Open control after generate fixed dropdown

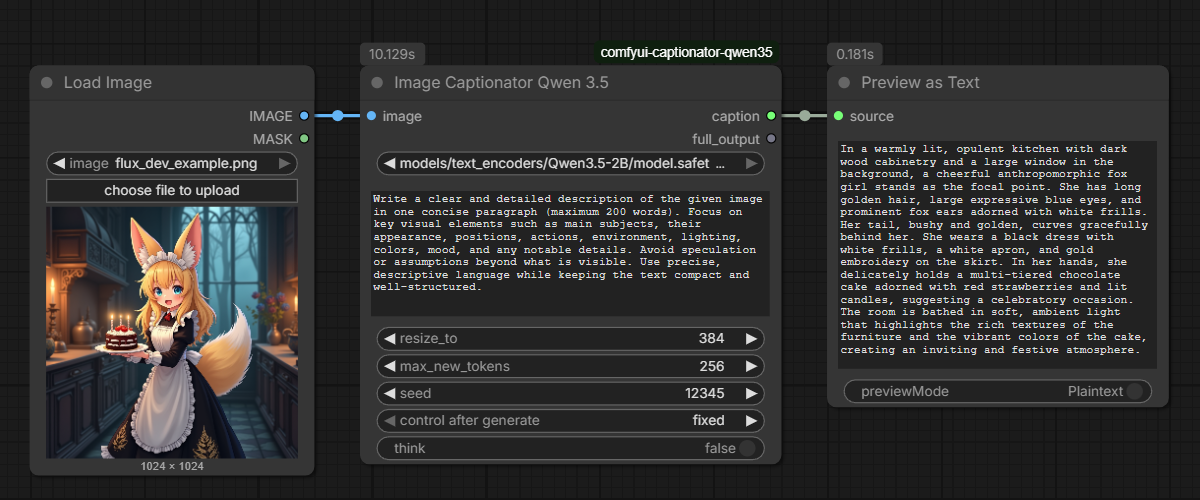coord(571,420)
